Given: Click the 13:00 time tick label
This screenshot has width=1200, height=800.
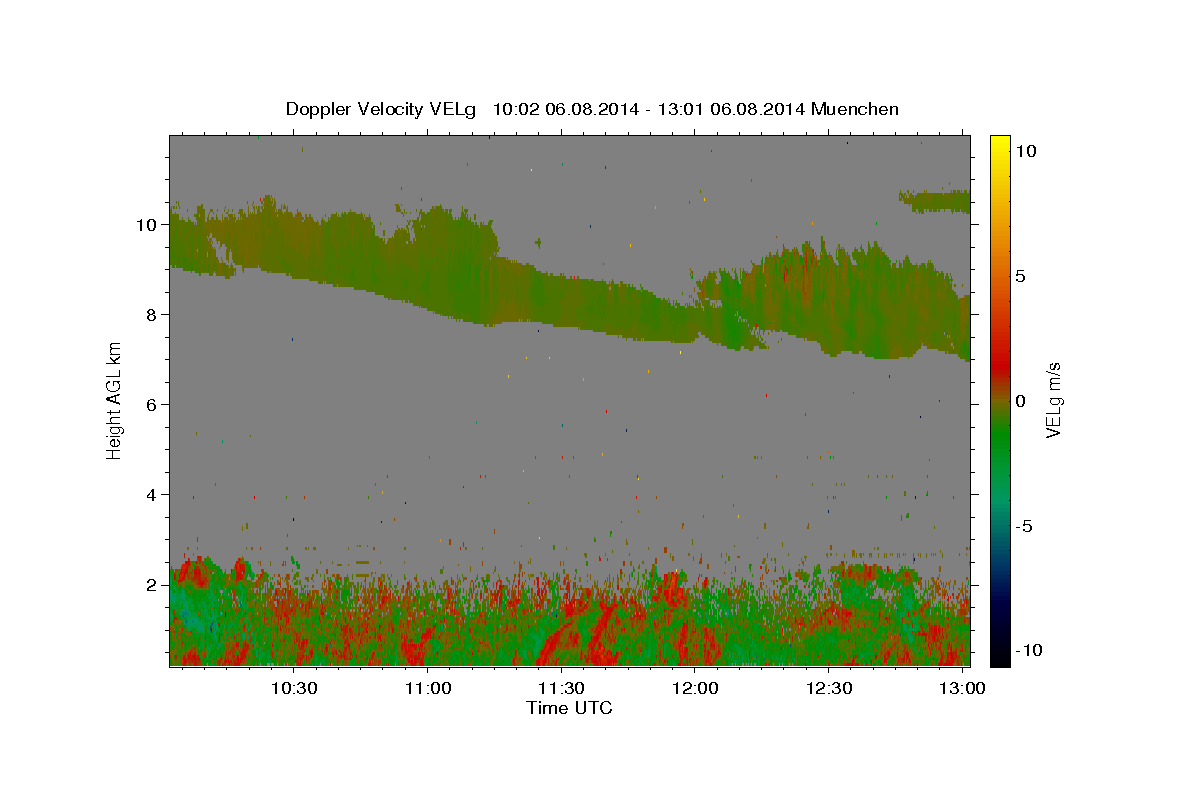Looking at the screenshot, I should pyautogui.click(x=962, y=688).
